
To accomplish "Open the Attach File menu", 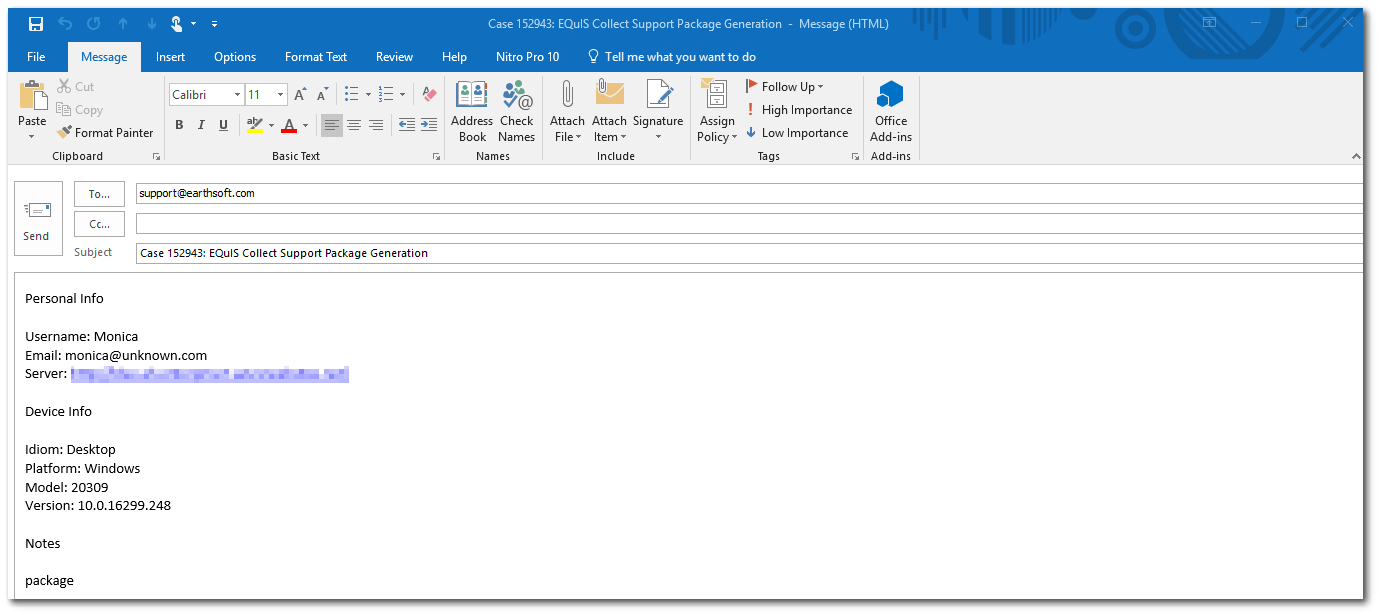I will coord(567,111).
